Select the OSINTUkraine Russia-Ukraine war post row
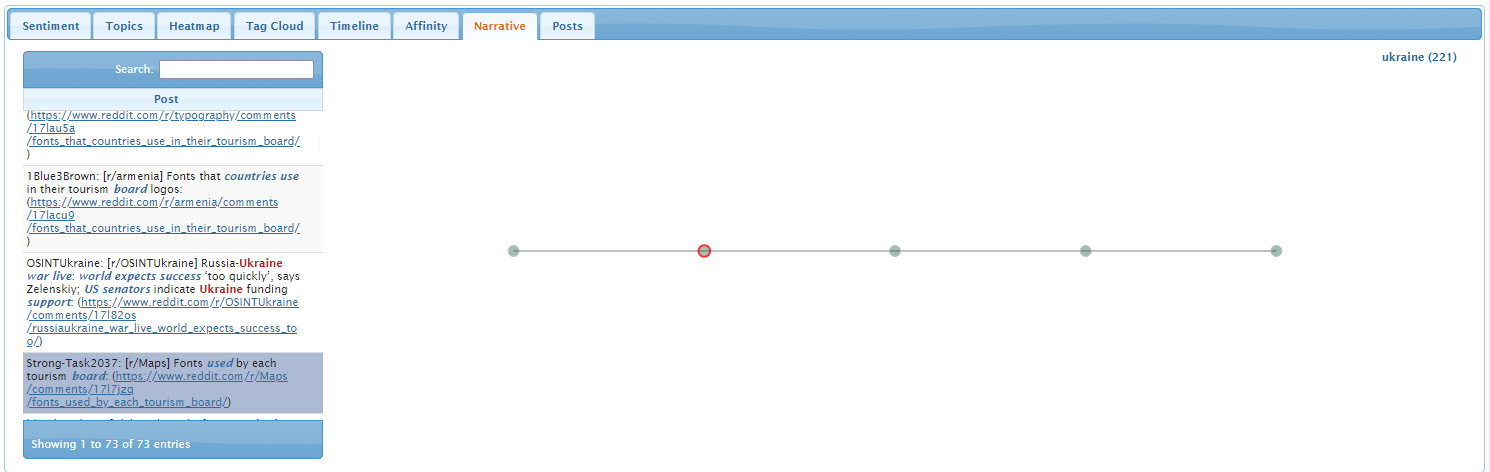The image size is (1490, 472). [171, 302]
